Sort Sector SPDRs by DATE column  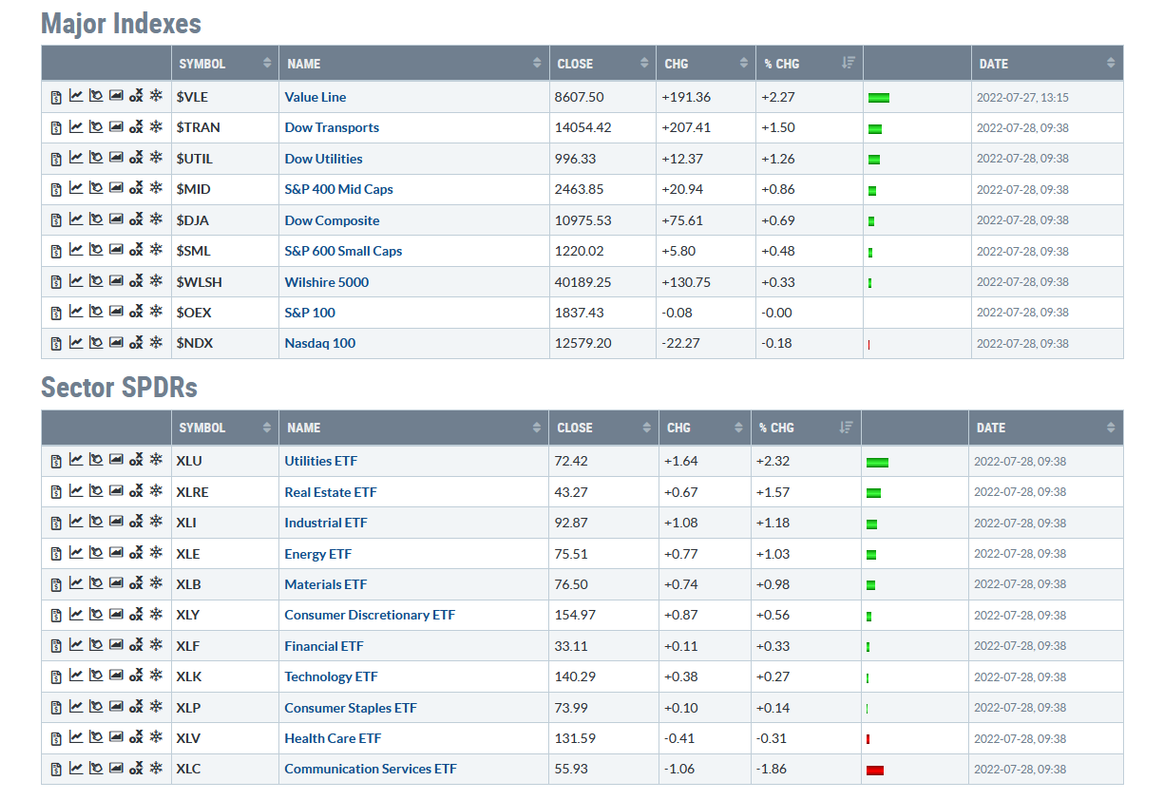[x=1045, y=428]
